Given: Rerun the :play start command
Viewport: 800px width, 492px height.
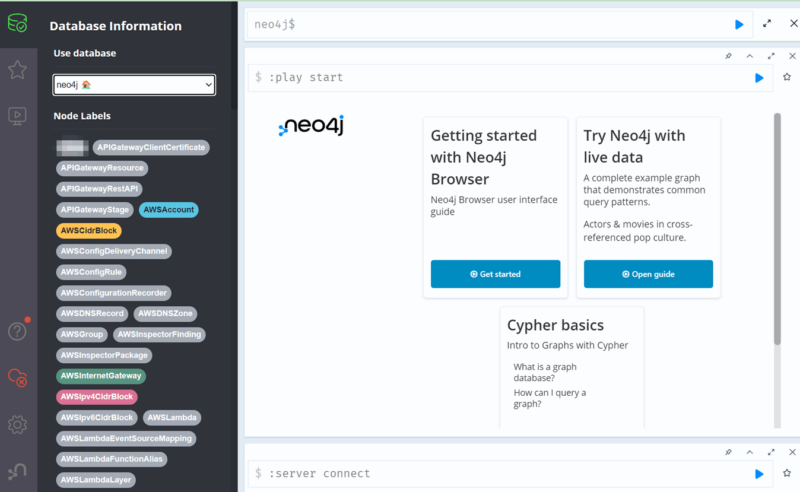Looking at the screenshot, I should [759, 78].
